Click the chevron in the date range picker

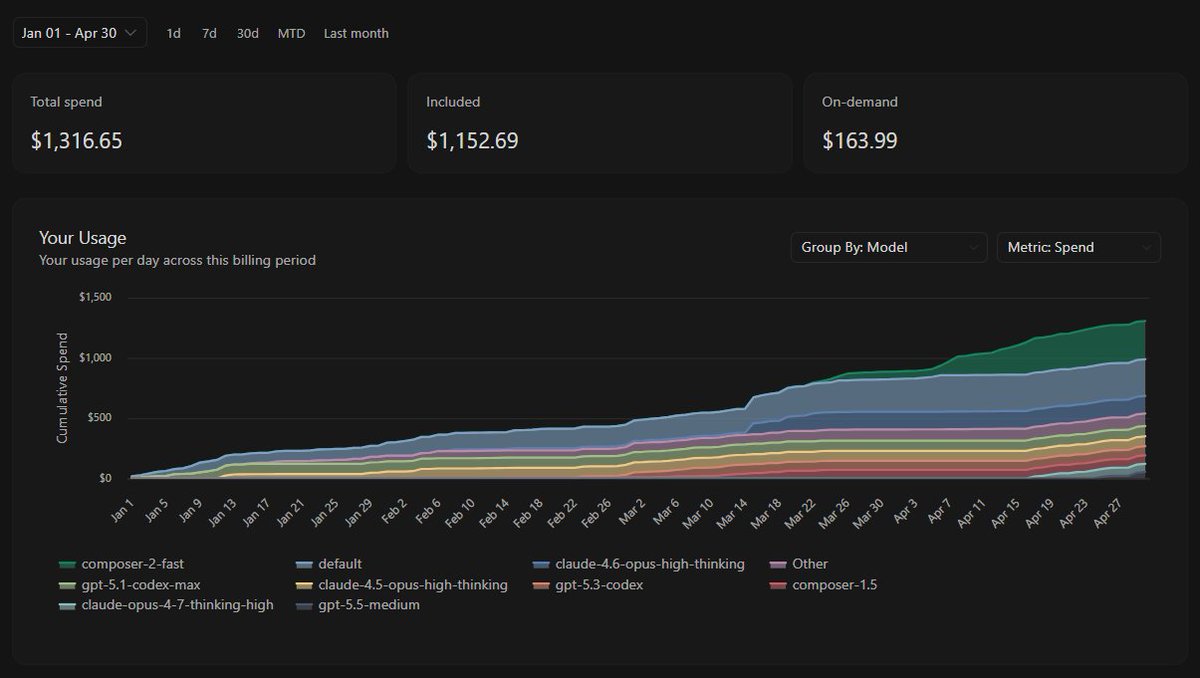tap(131, 33)
